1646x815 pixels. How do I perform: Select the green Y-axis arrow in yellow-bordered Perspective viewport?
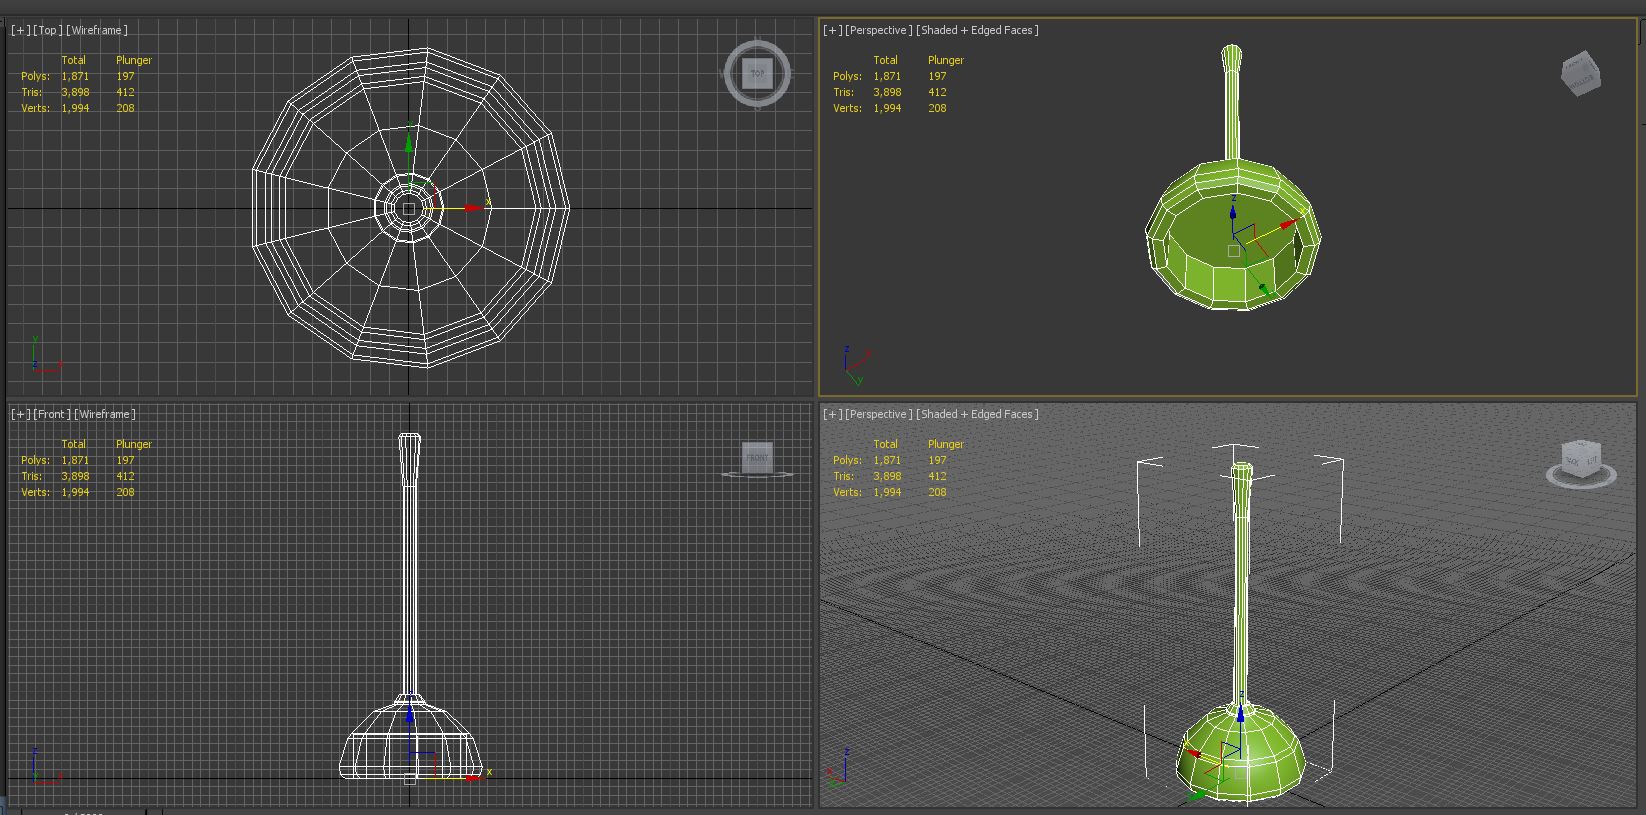pos(1264,290)
